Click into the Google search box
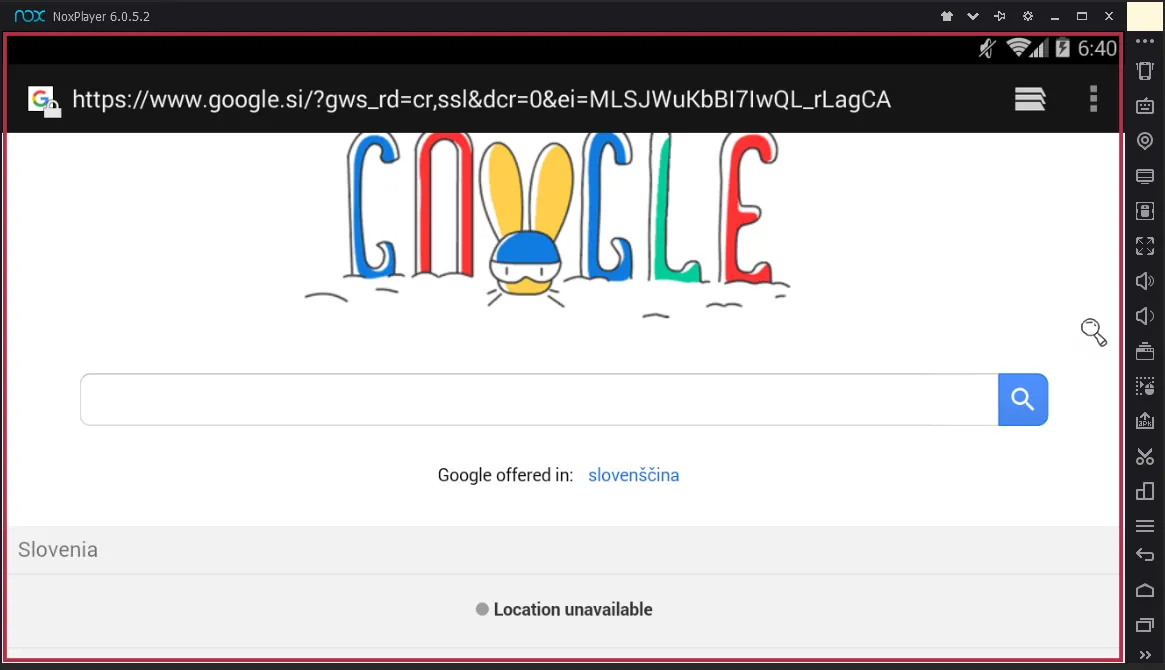 539,400
